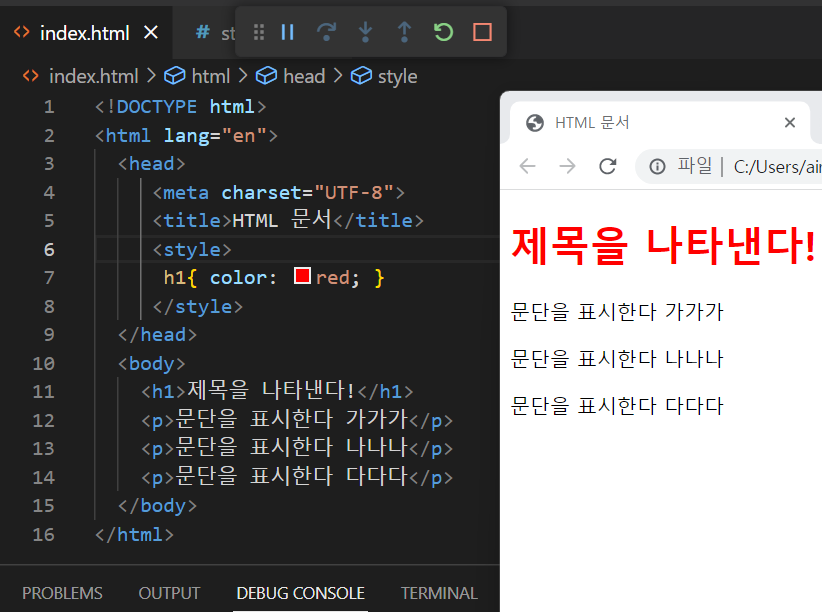Click the cube icon before style breadcrumb
822x612 pixels.
(x=361, y=76)
